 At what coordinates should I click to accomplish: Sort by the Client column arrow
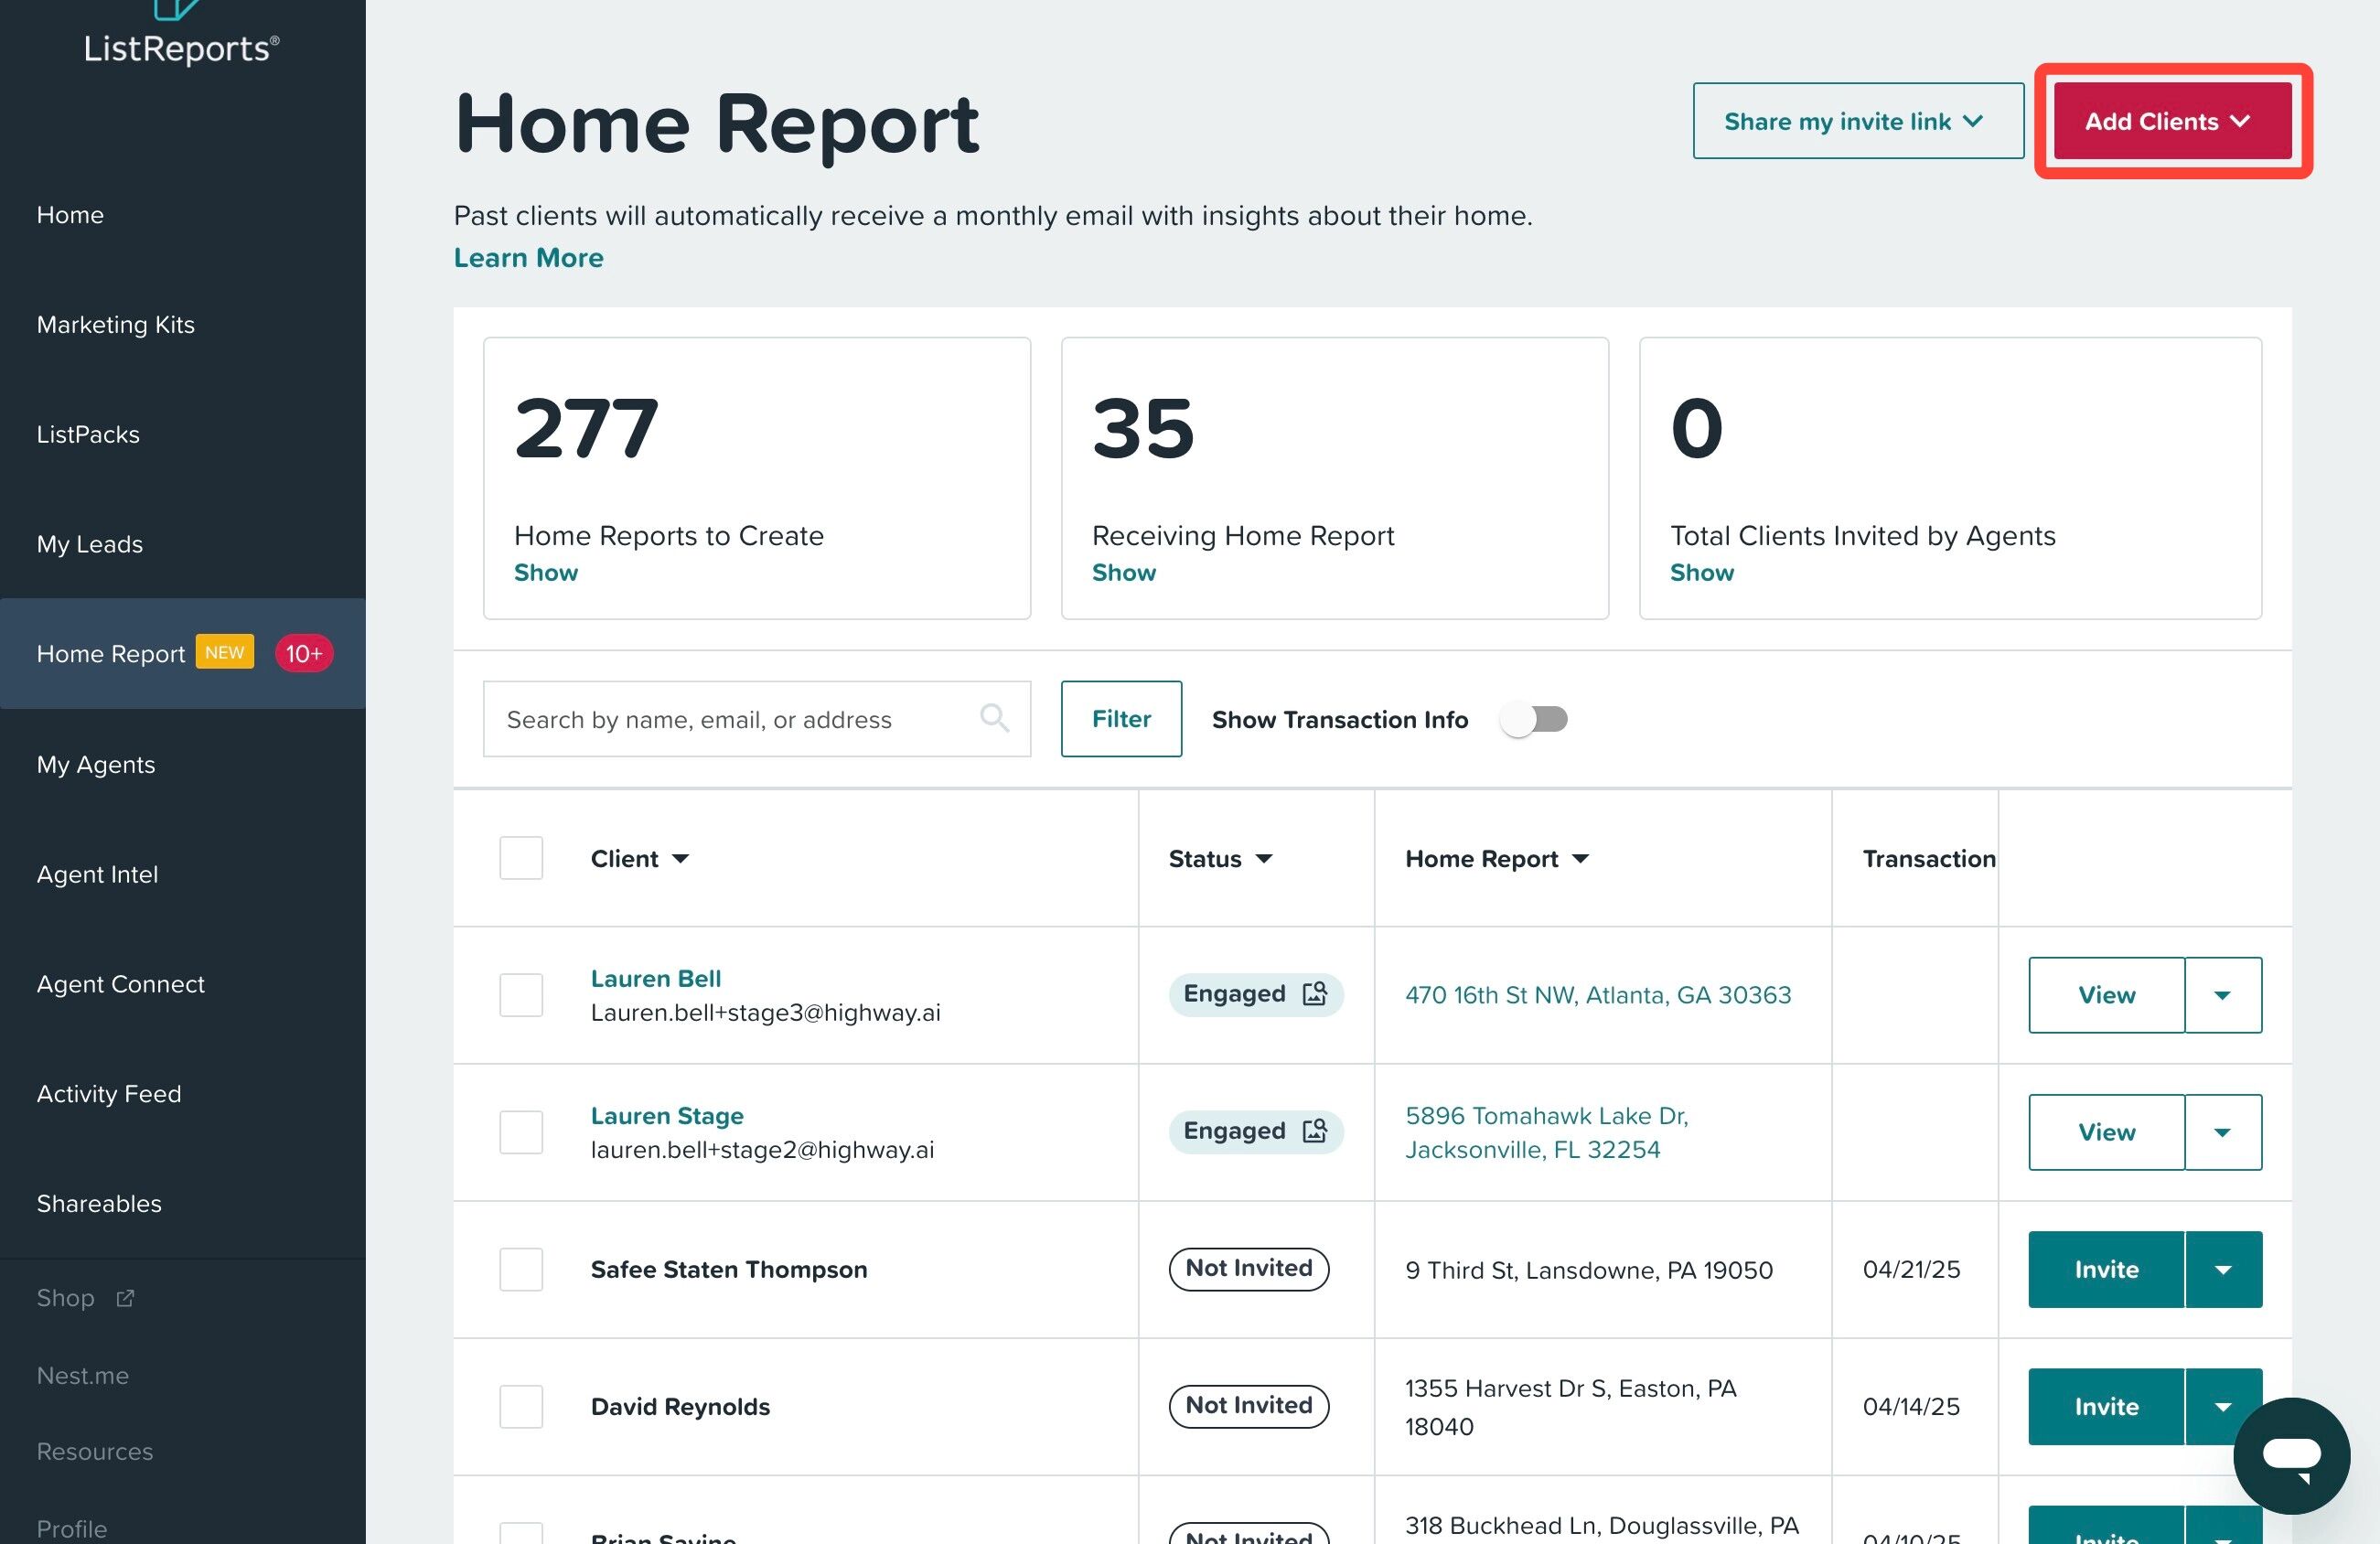[x=680, y=859]
